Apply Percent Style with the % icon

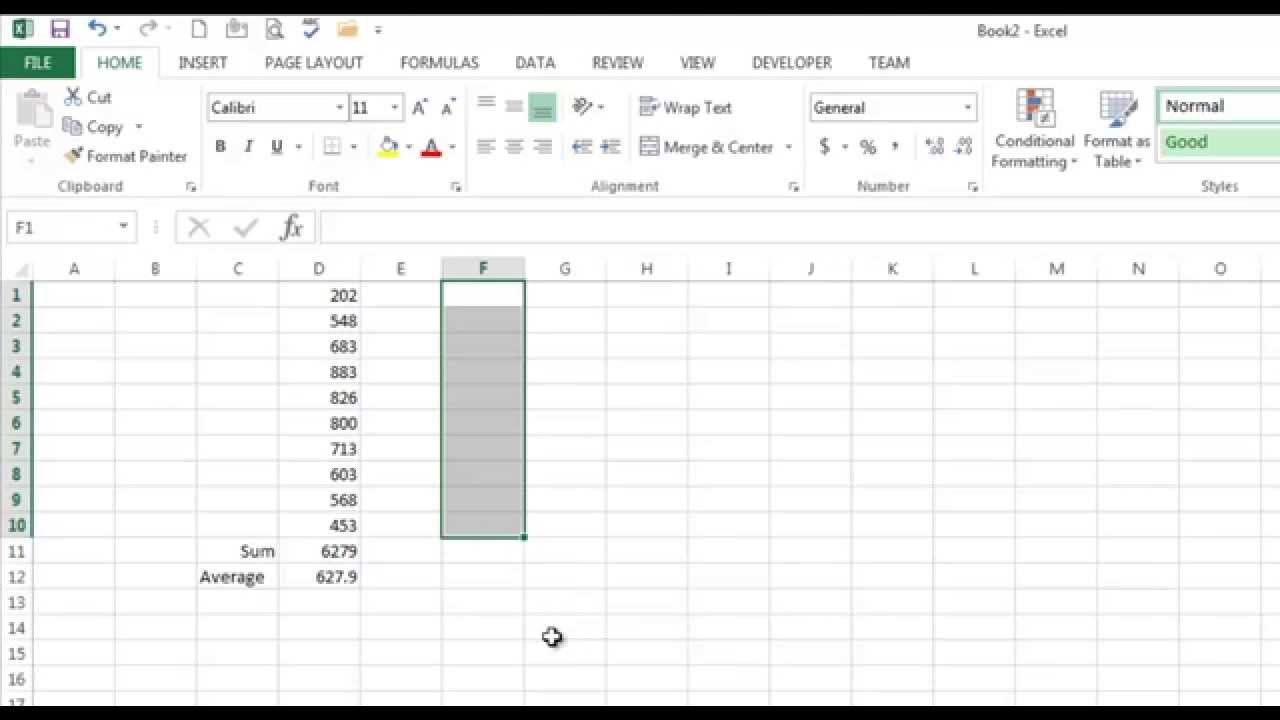(868, 147)
